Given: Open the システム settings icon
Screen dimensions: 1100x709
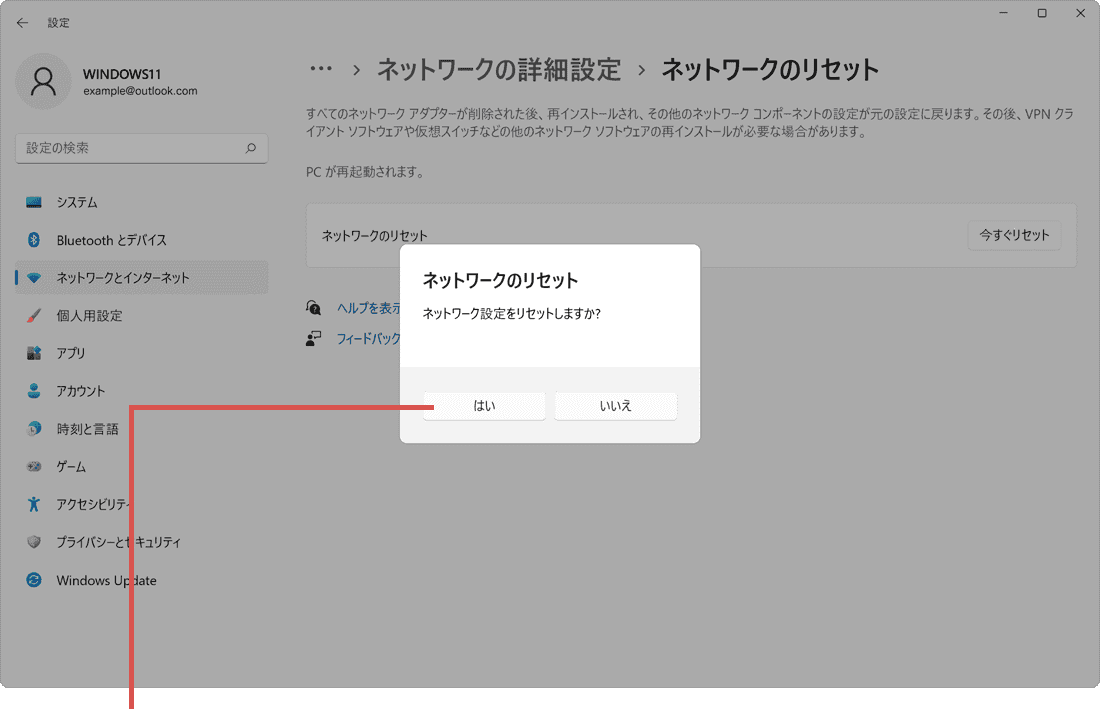Looking at the screenshot, I should (x=32, y=202).
